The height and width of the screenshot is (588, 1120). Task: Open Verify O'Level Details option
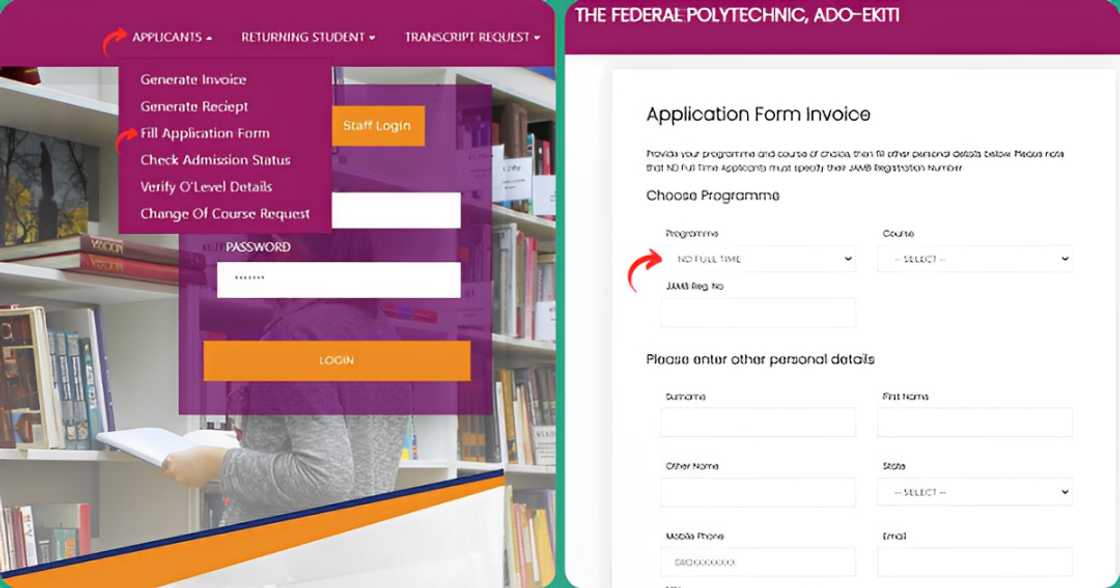tap(206, 186)
